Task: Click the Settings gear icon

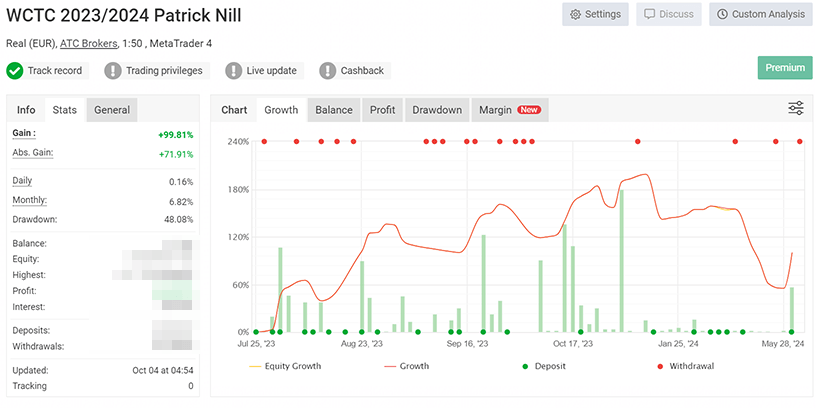Action: pyautogui.click(x=576, y=15)
